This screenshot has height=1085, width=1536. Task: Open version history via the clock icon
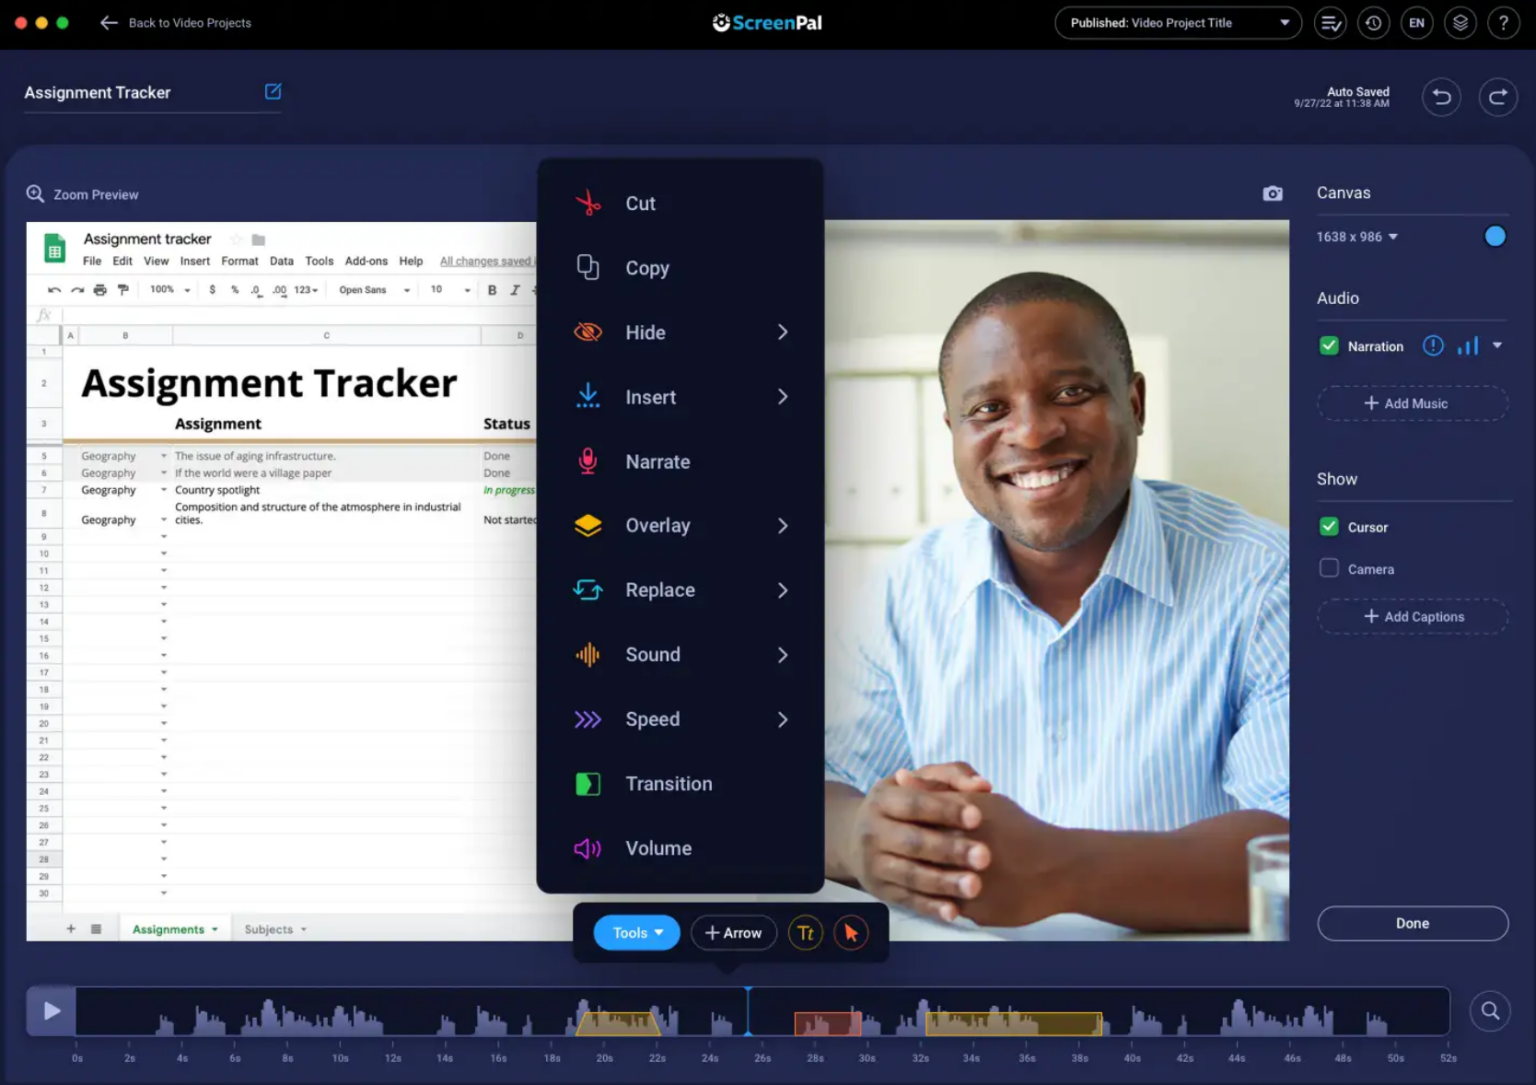pyautogui.click(x=1373, y=22)
